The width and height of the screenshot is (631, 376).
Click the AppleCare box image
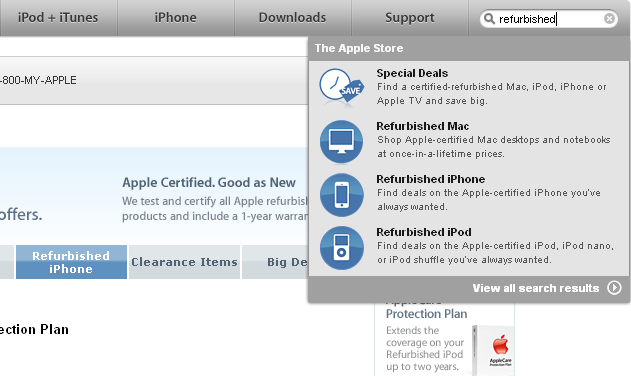click(x=494, y=349)
